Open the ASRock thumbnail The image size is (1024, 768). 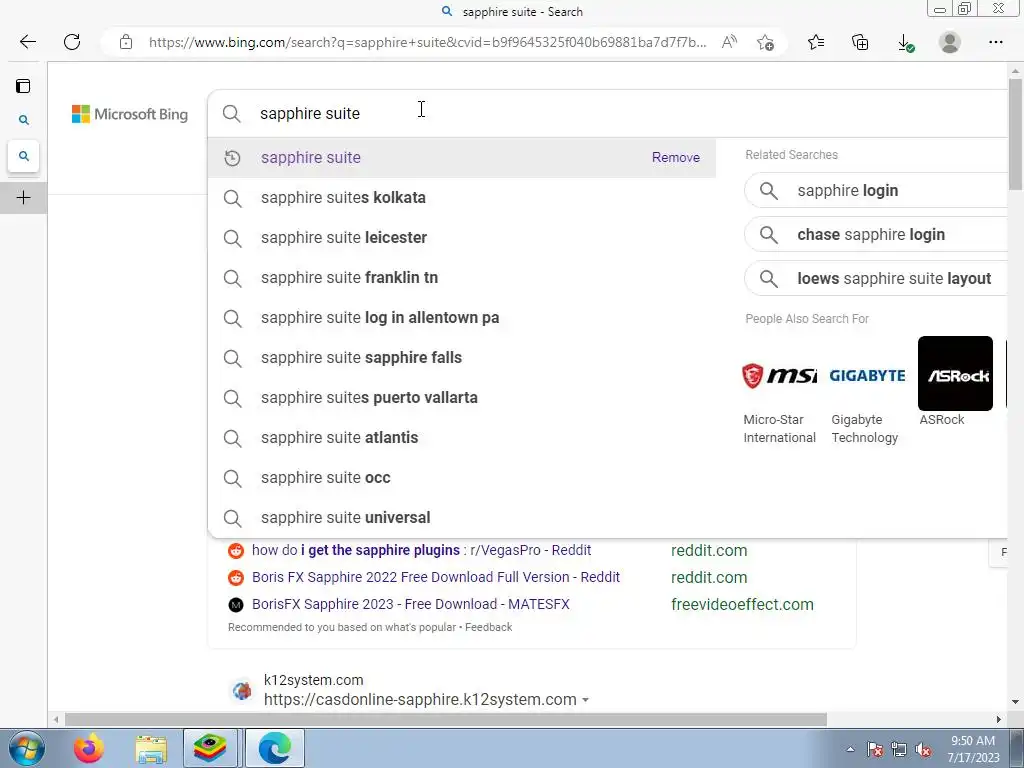pos(955,374)
